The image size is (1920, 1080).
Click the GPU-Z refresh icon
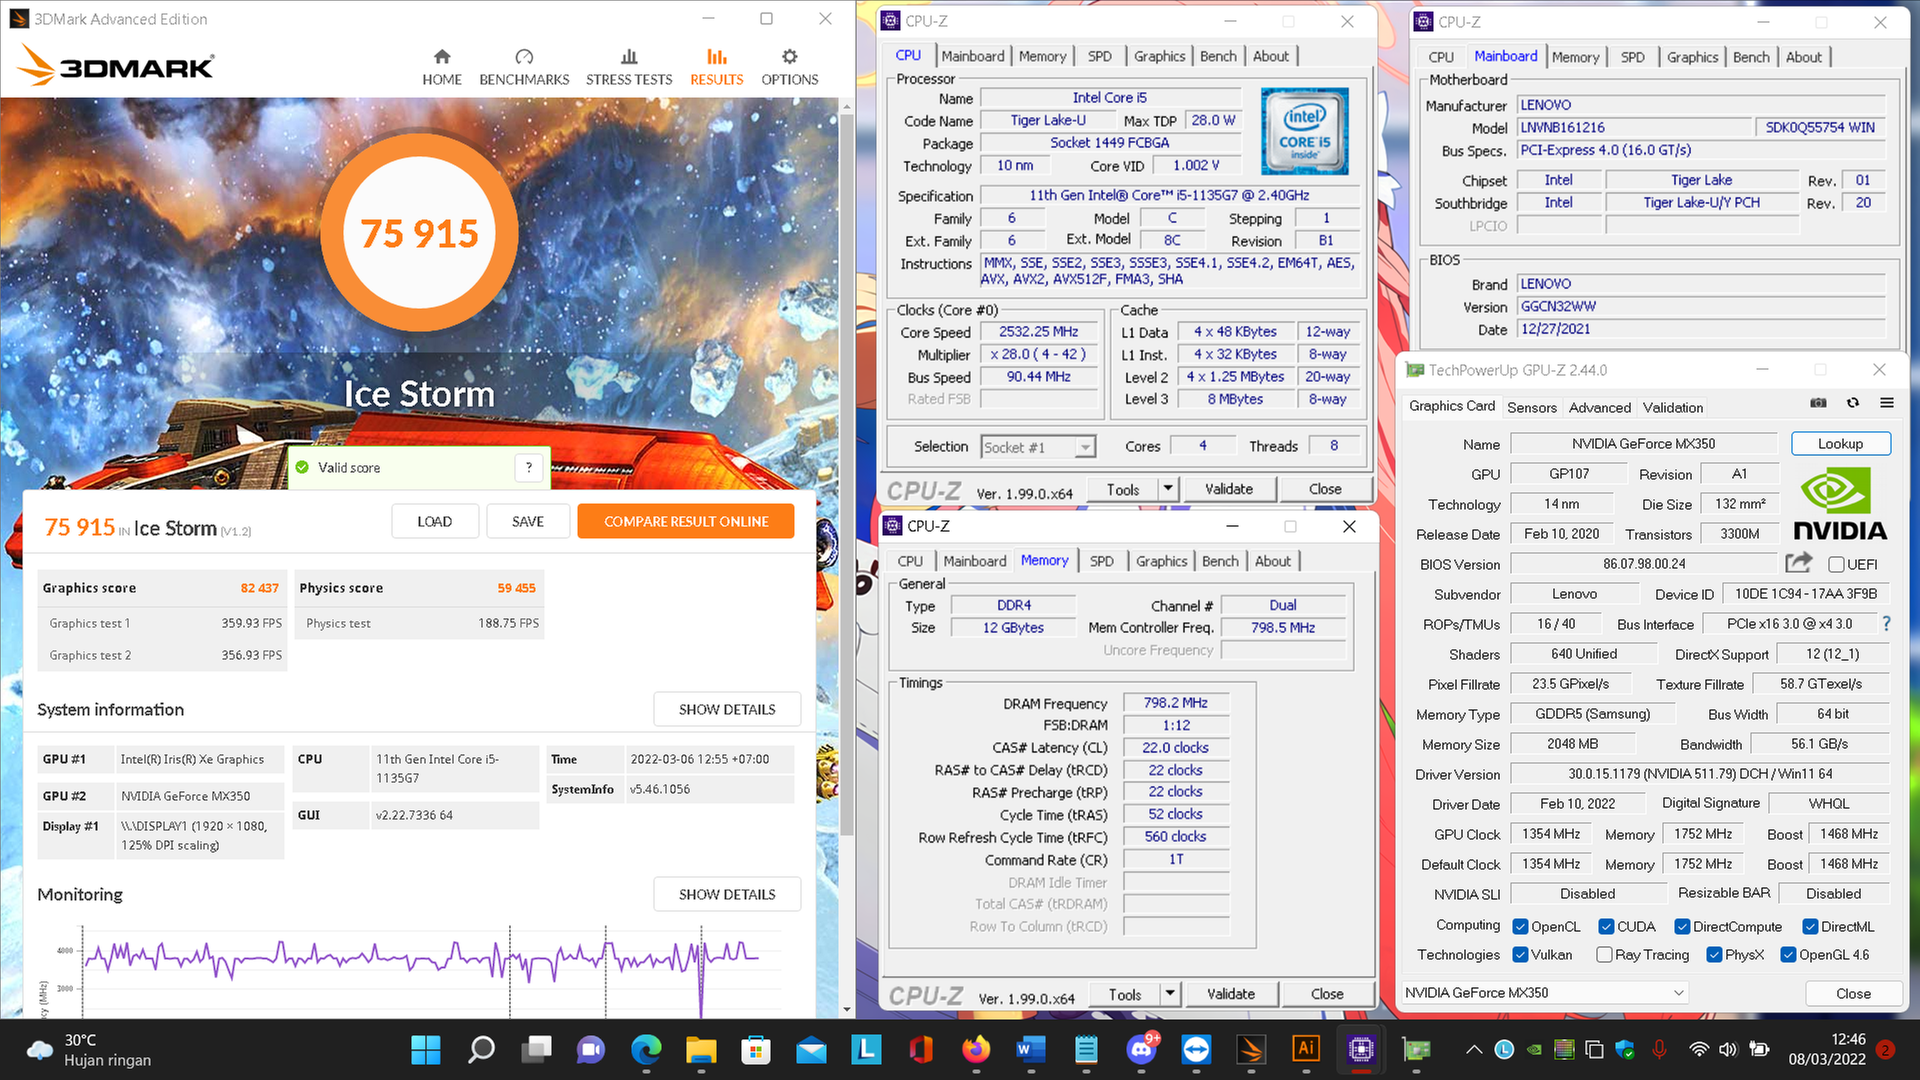pos(1853,403)
